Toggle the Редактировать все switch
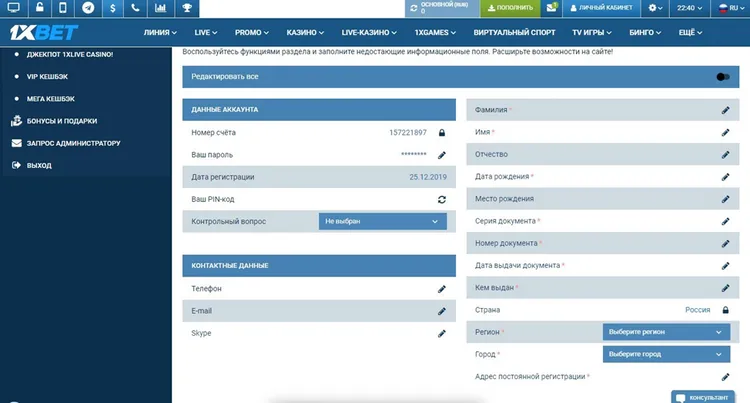 pos(723,76)
